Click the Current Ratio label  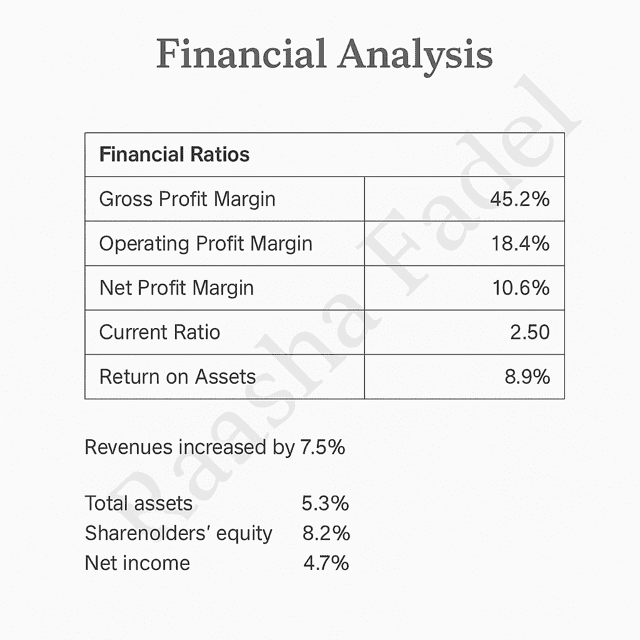pyautogui.click(x=159, y=332)
